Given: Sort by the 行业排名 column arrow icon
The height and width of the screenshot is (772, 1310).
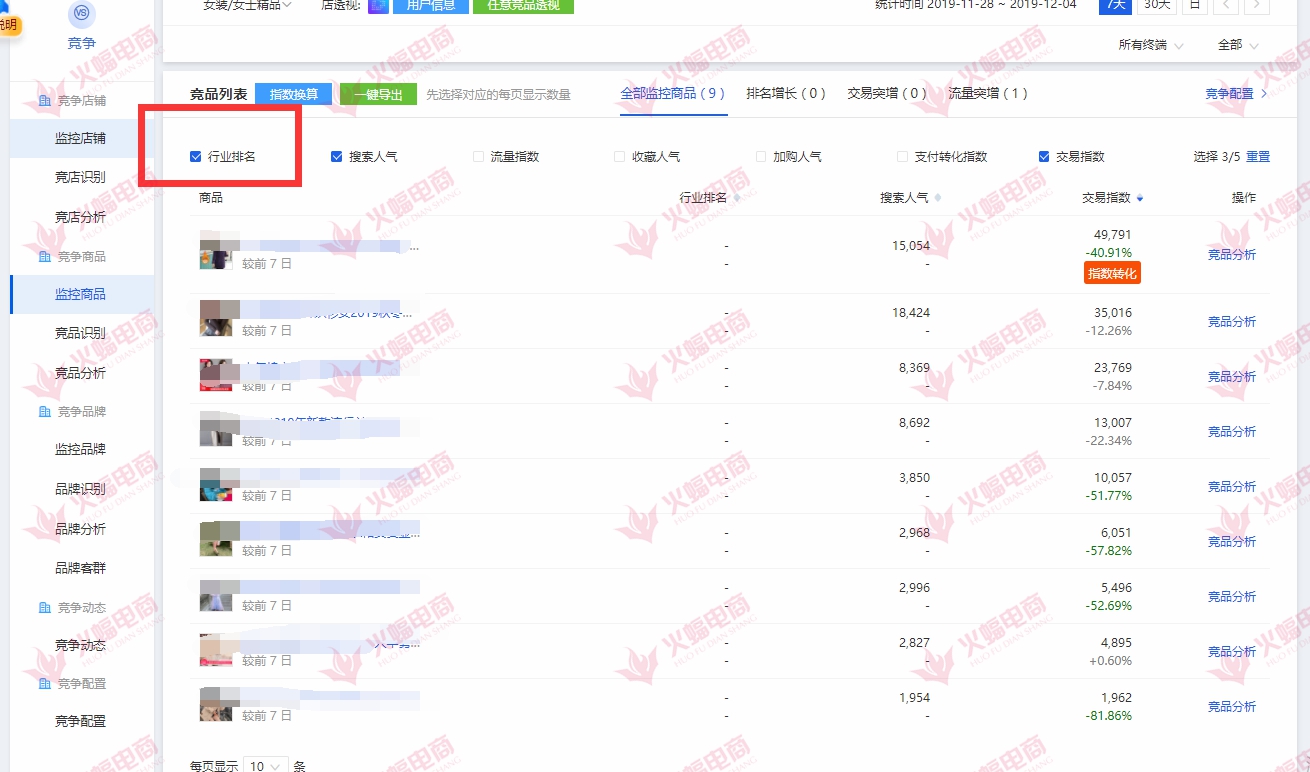Looking at the screenshot, I should 737,198.
